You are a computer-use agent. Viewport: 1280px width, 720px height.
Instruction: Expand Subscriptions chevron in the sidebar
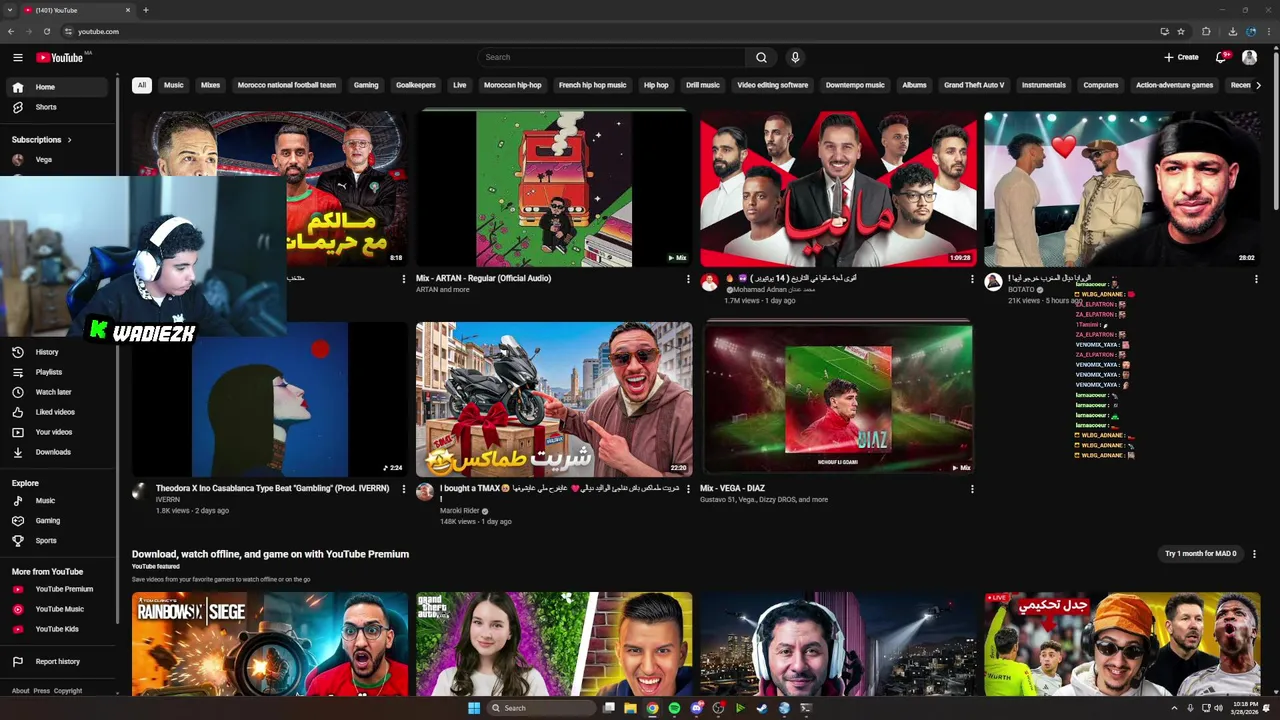[x=69, y=140]
